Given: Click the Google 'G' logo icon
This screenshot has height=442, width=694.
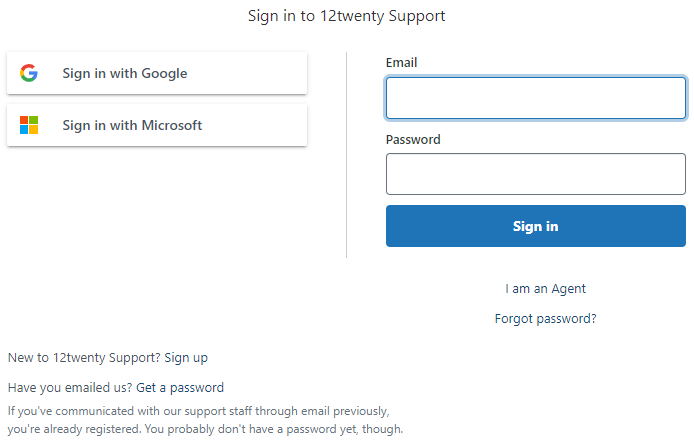Looking at the screenshot, I should [x=29, y=73].
